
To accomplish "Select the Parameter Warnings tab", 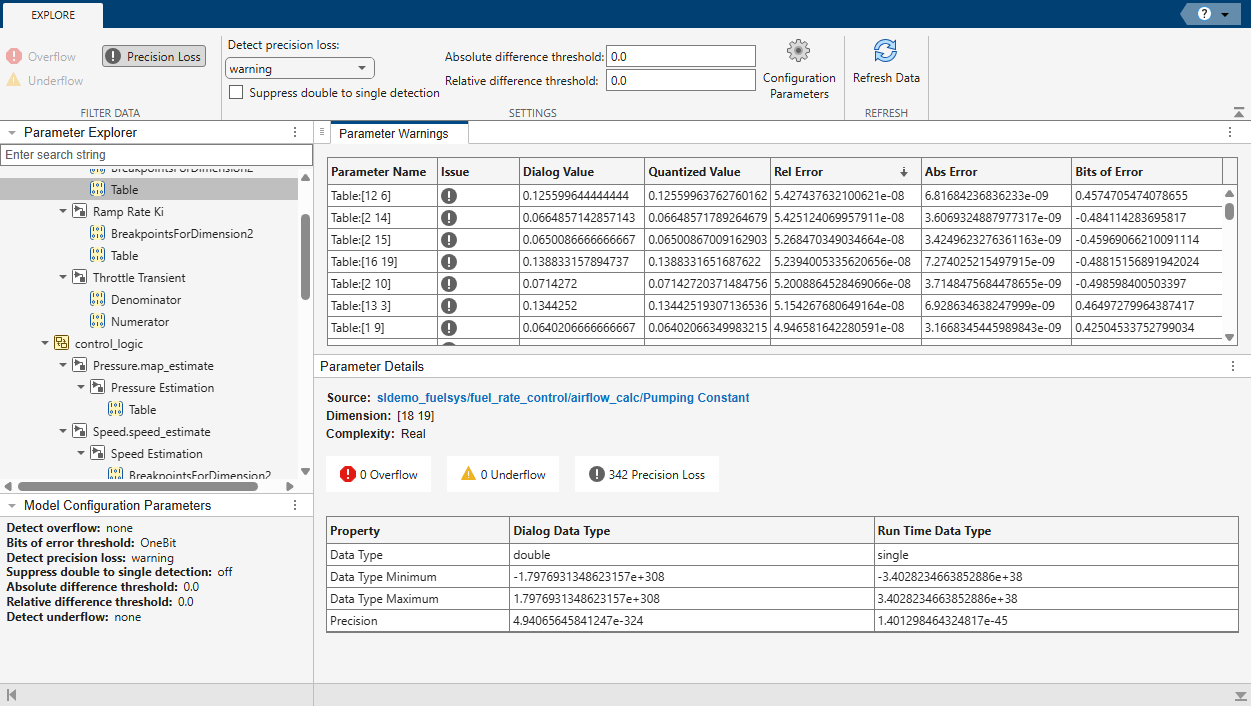I will pyautogui.click(x=399, y=133).
